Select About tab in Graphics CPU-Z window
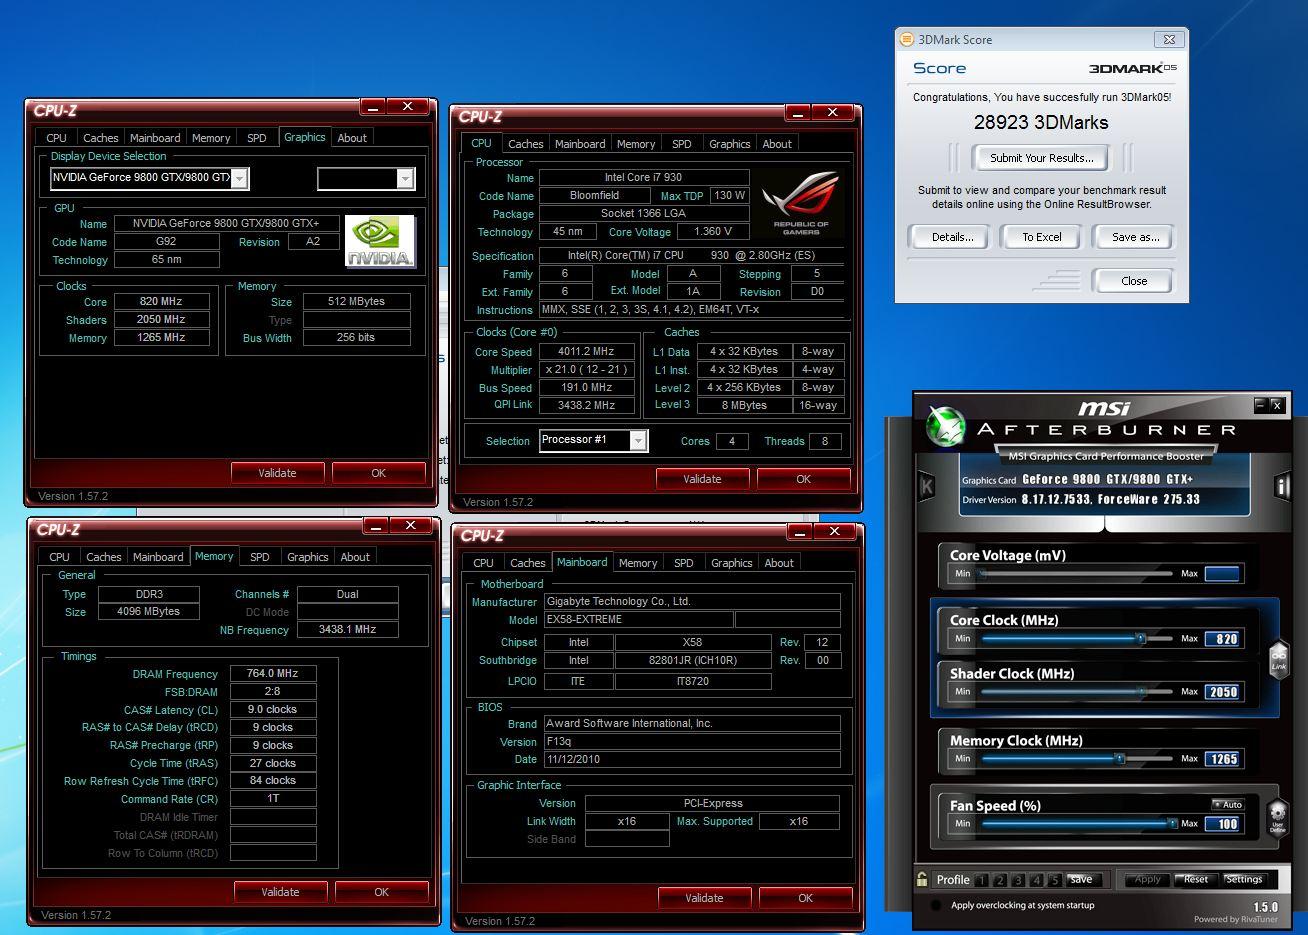Image resolution: width=1308 pixels, height=935 pixels. [352, 138]
